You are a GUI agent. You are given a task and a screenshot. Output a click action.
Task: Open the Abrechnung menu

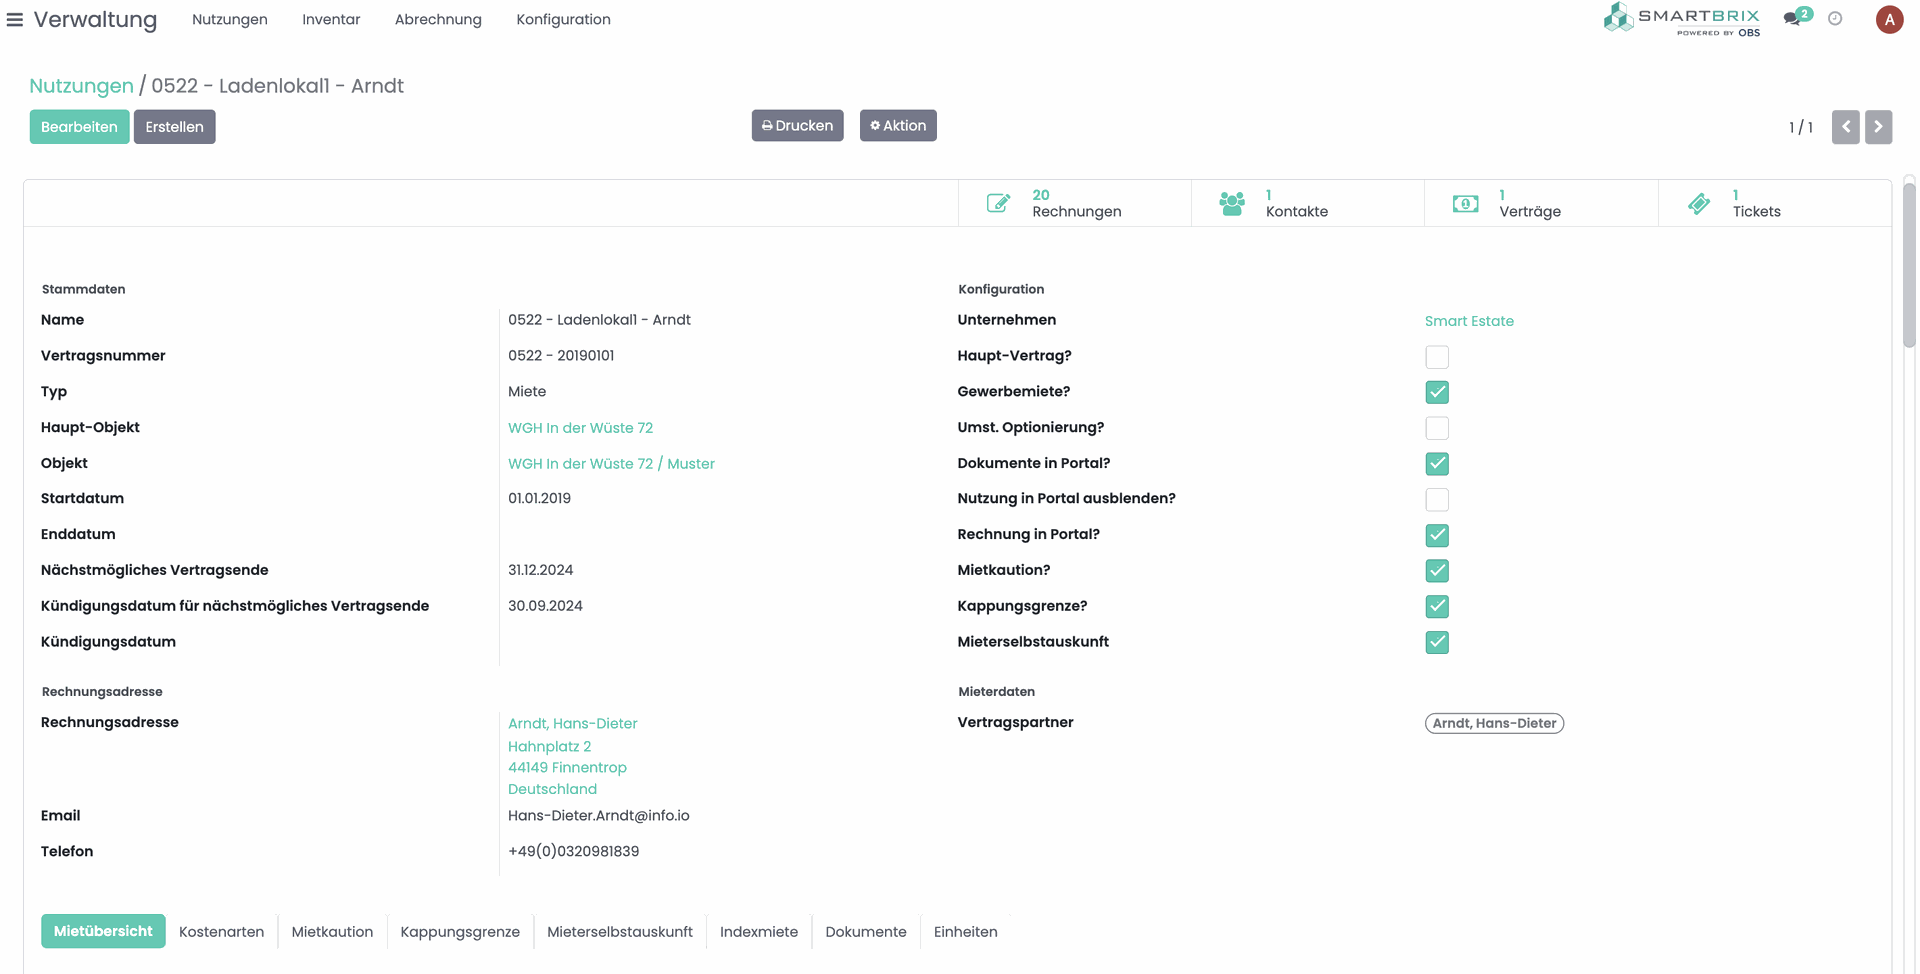pos(438,19)
